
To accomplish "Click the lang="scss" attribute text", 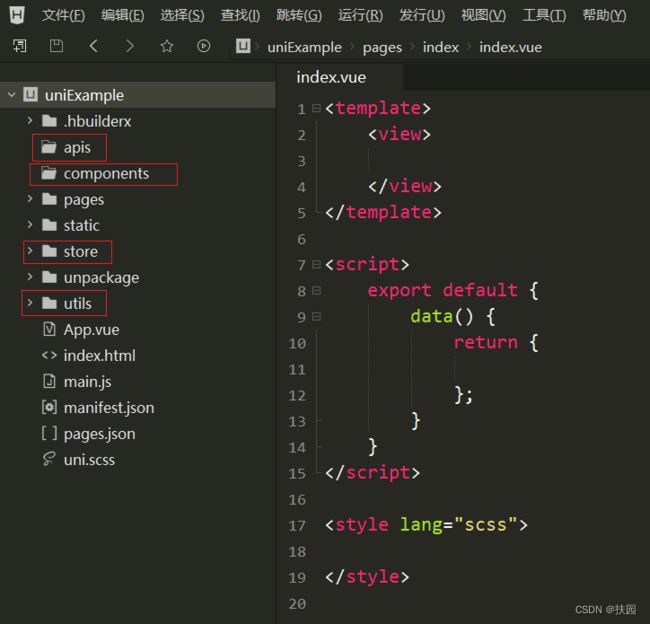I will click(459, 524).
